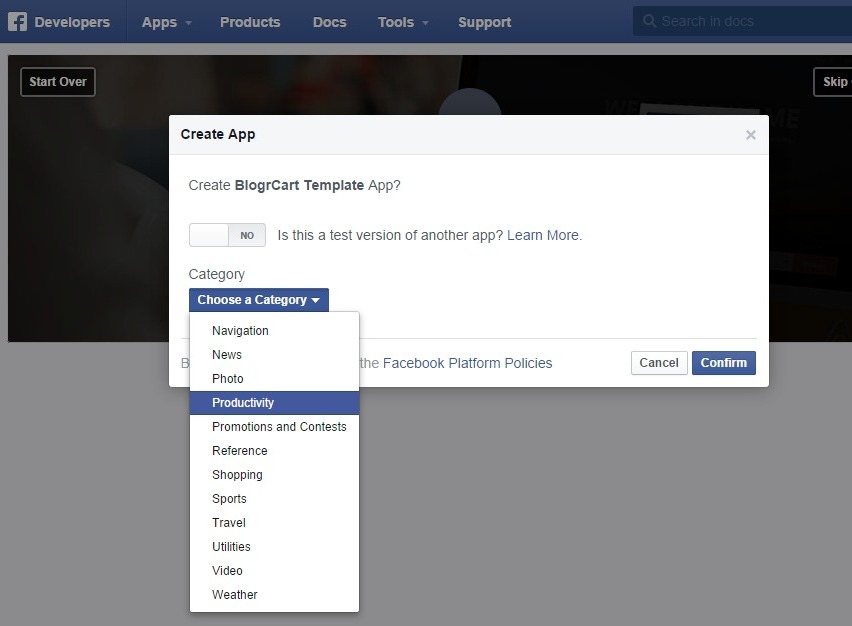
Task: Close the Create App dialog with X
Action: (750, 135)
